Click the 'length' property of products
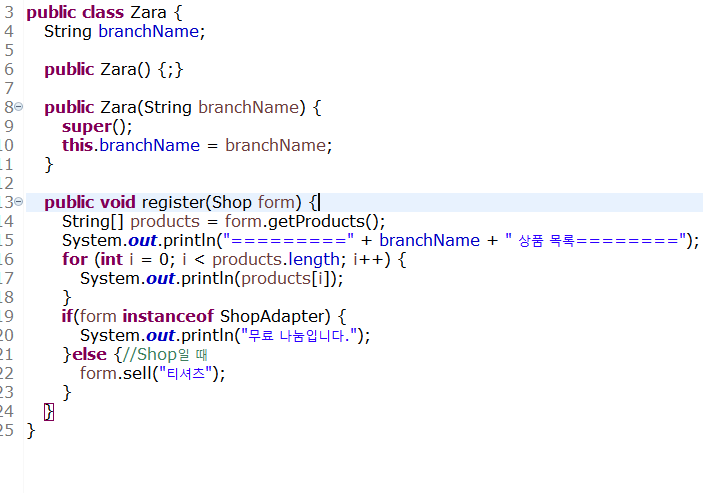 314,259
